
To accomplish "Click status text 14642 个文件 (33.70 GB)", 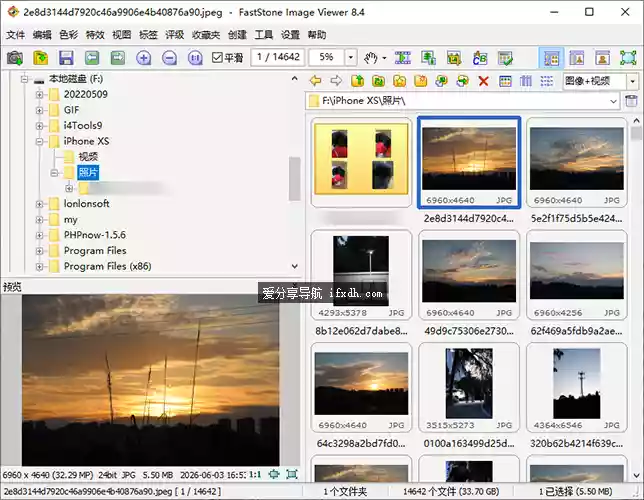I will 451,491.
